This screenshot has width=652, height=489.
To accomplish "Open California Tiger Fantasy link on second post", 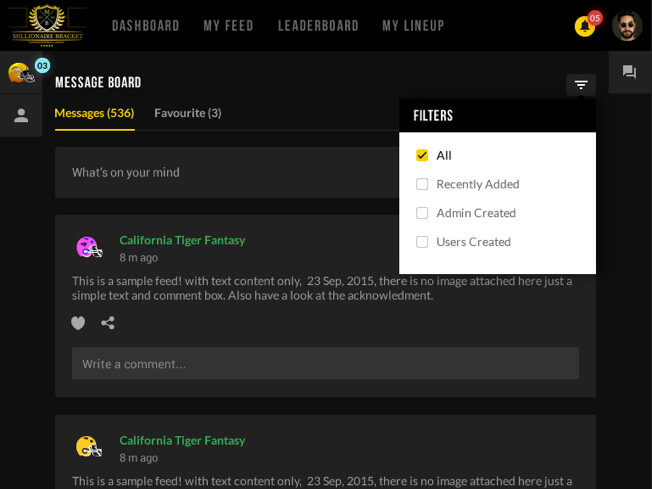I will tap(182, 440).
